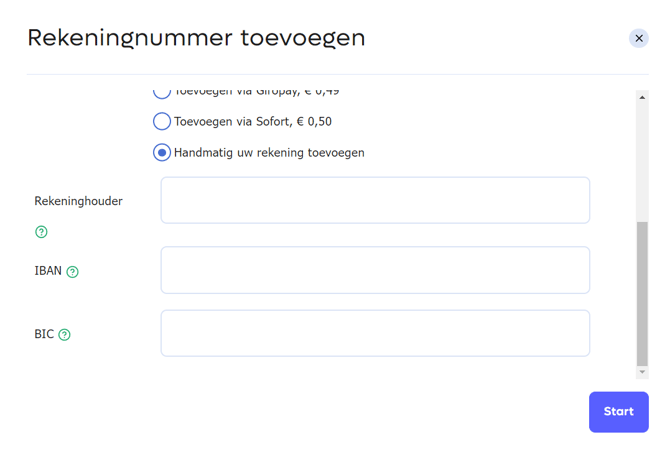Close the Rekeningnummer toevoegen dialog
The image size is (670, 455).
[x=638, y=38]
